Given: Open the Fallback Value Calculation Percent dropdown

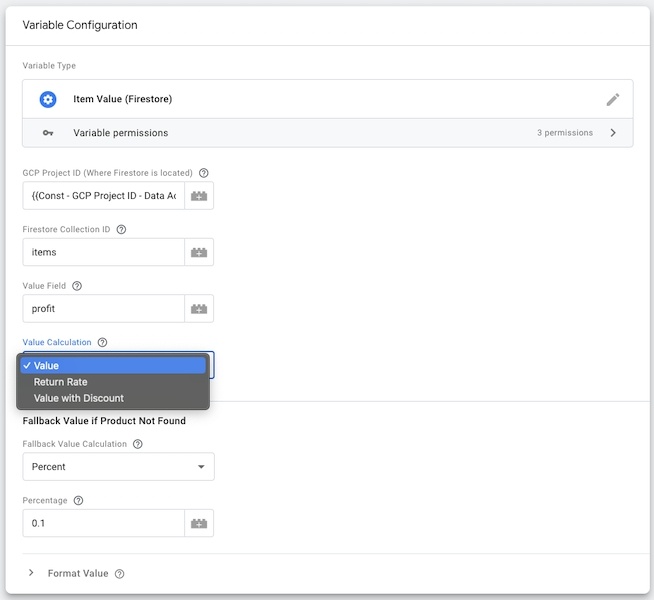Looking at the screenshot, I should point(118,467).
